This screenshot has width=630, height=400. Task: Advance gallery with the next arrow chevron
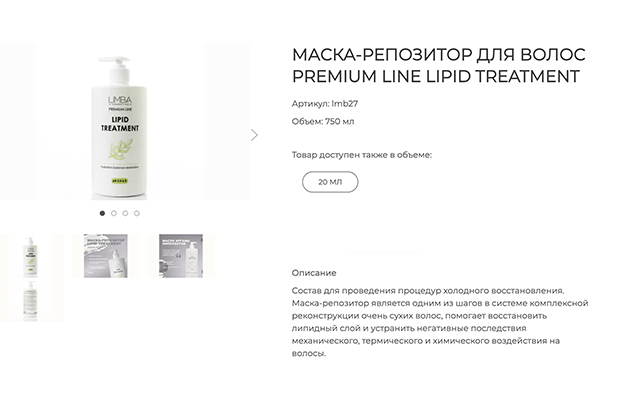pos(254,135)
